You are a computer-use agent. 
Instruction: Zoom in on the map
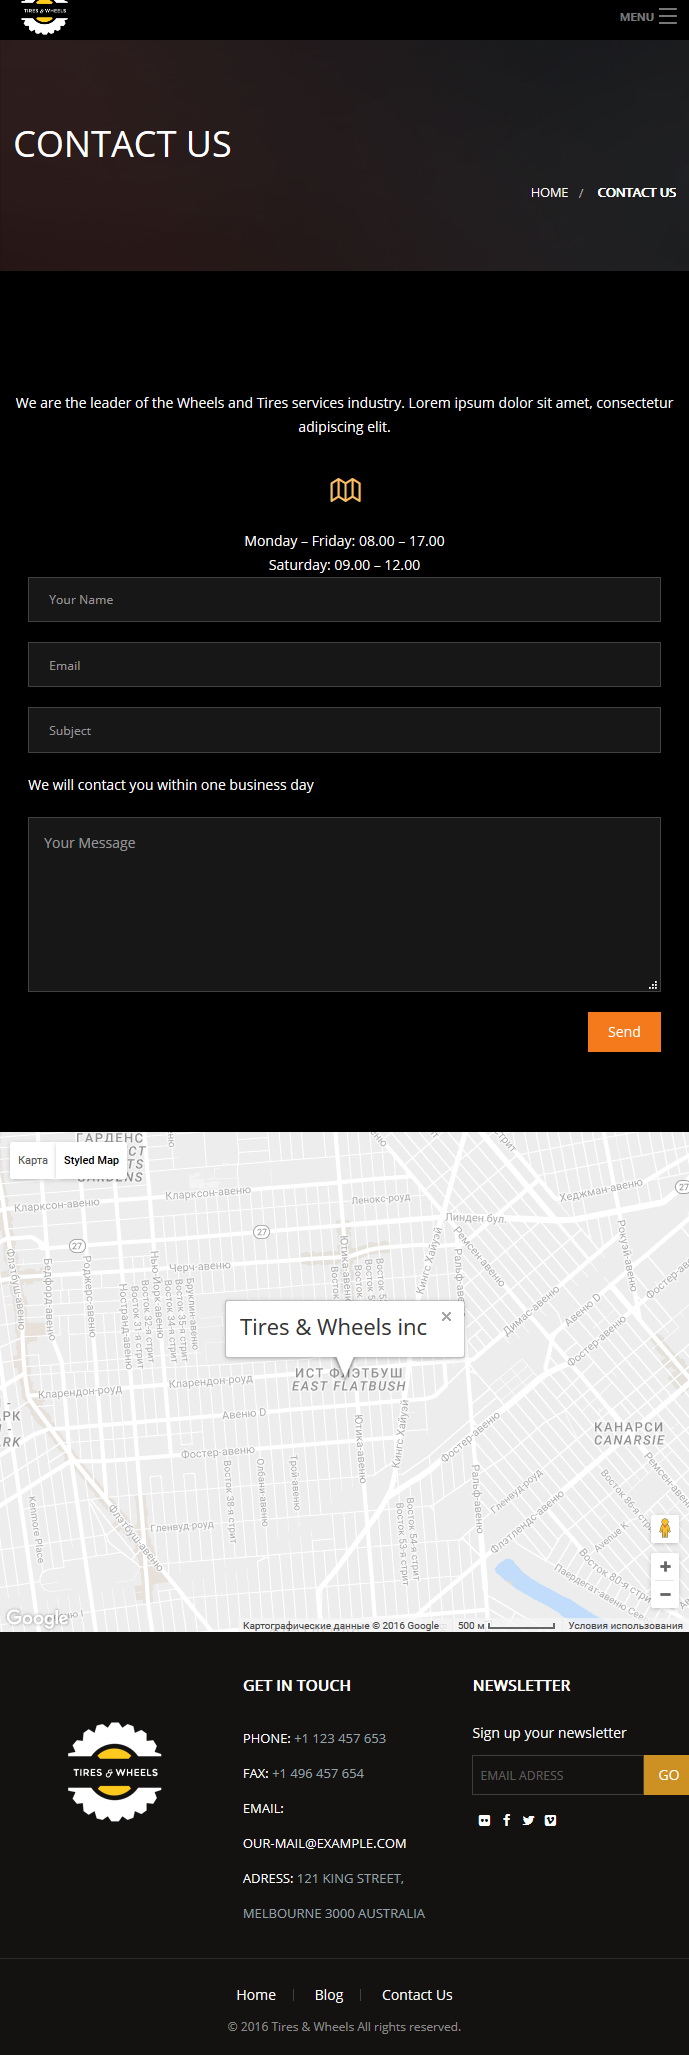tap(665, 1566)
